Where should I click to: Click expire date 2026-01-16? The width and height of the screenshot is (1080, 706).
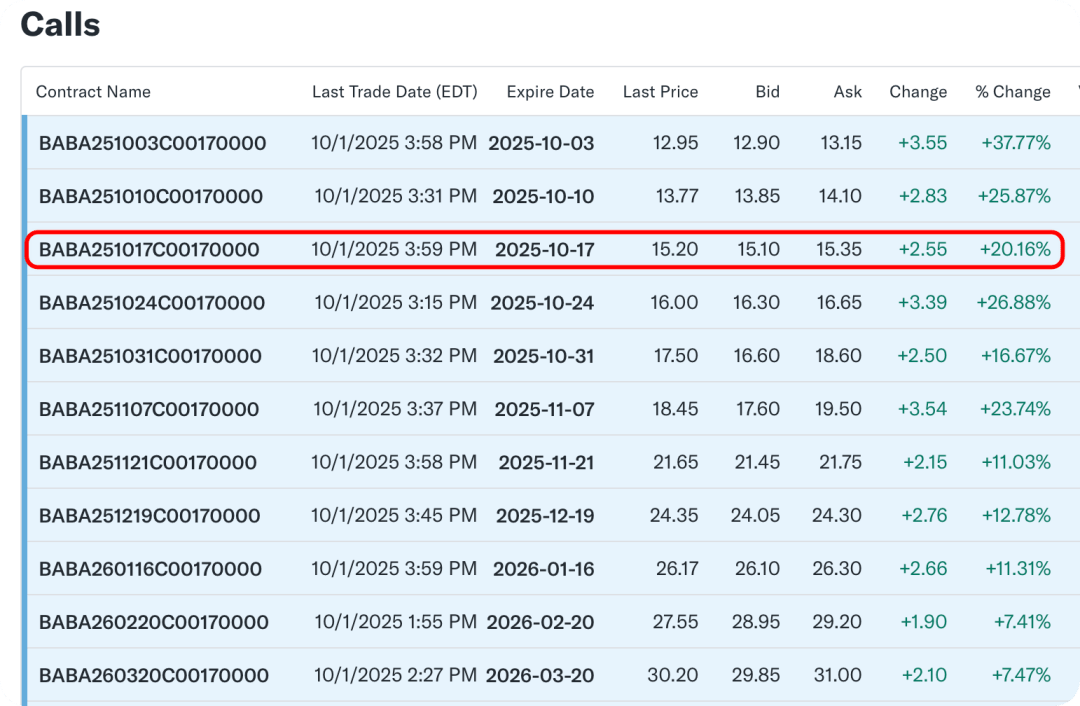[x=543, y=569]
